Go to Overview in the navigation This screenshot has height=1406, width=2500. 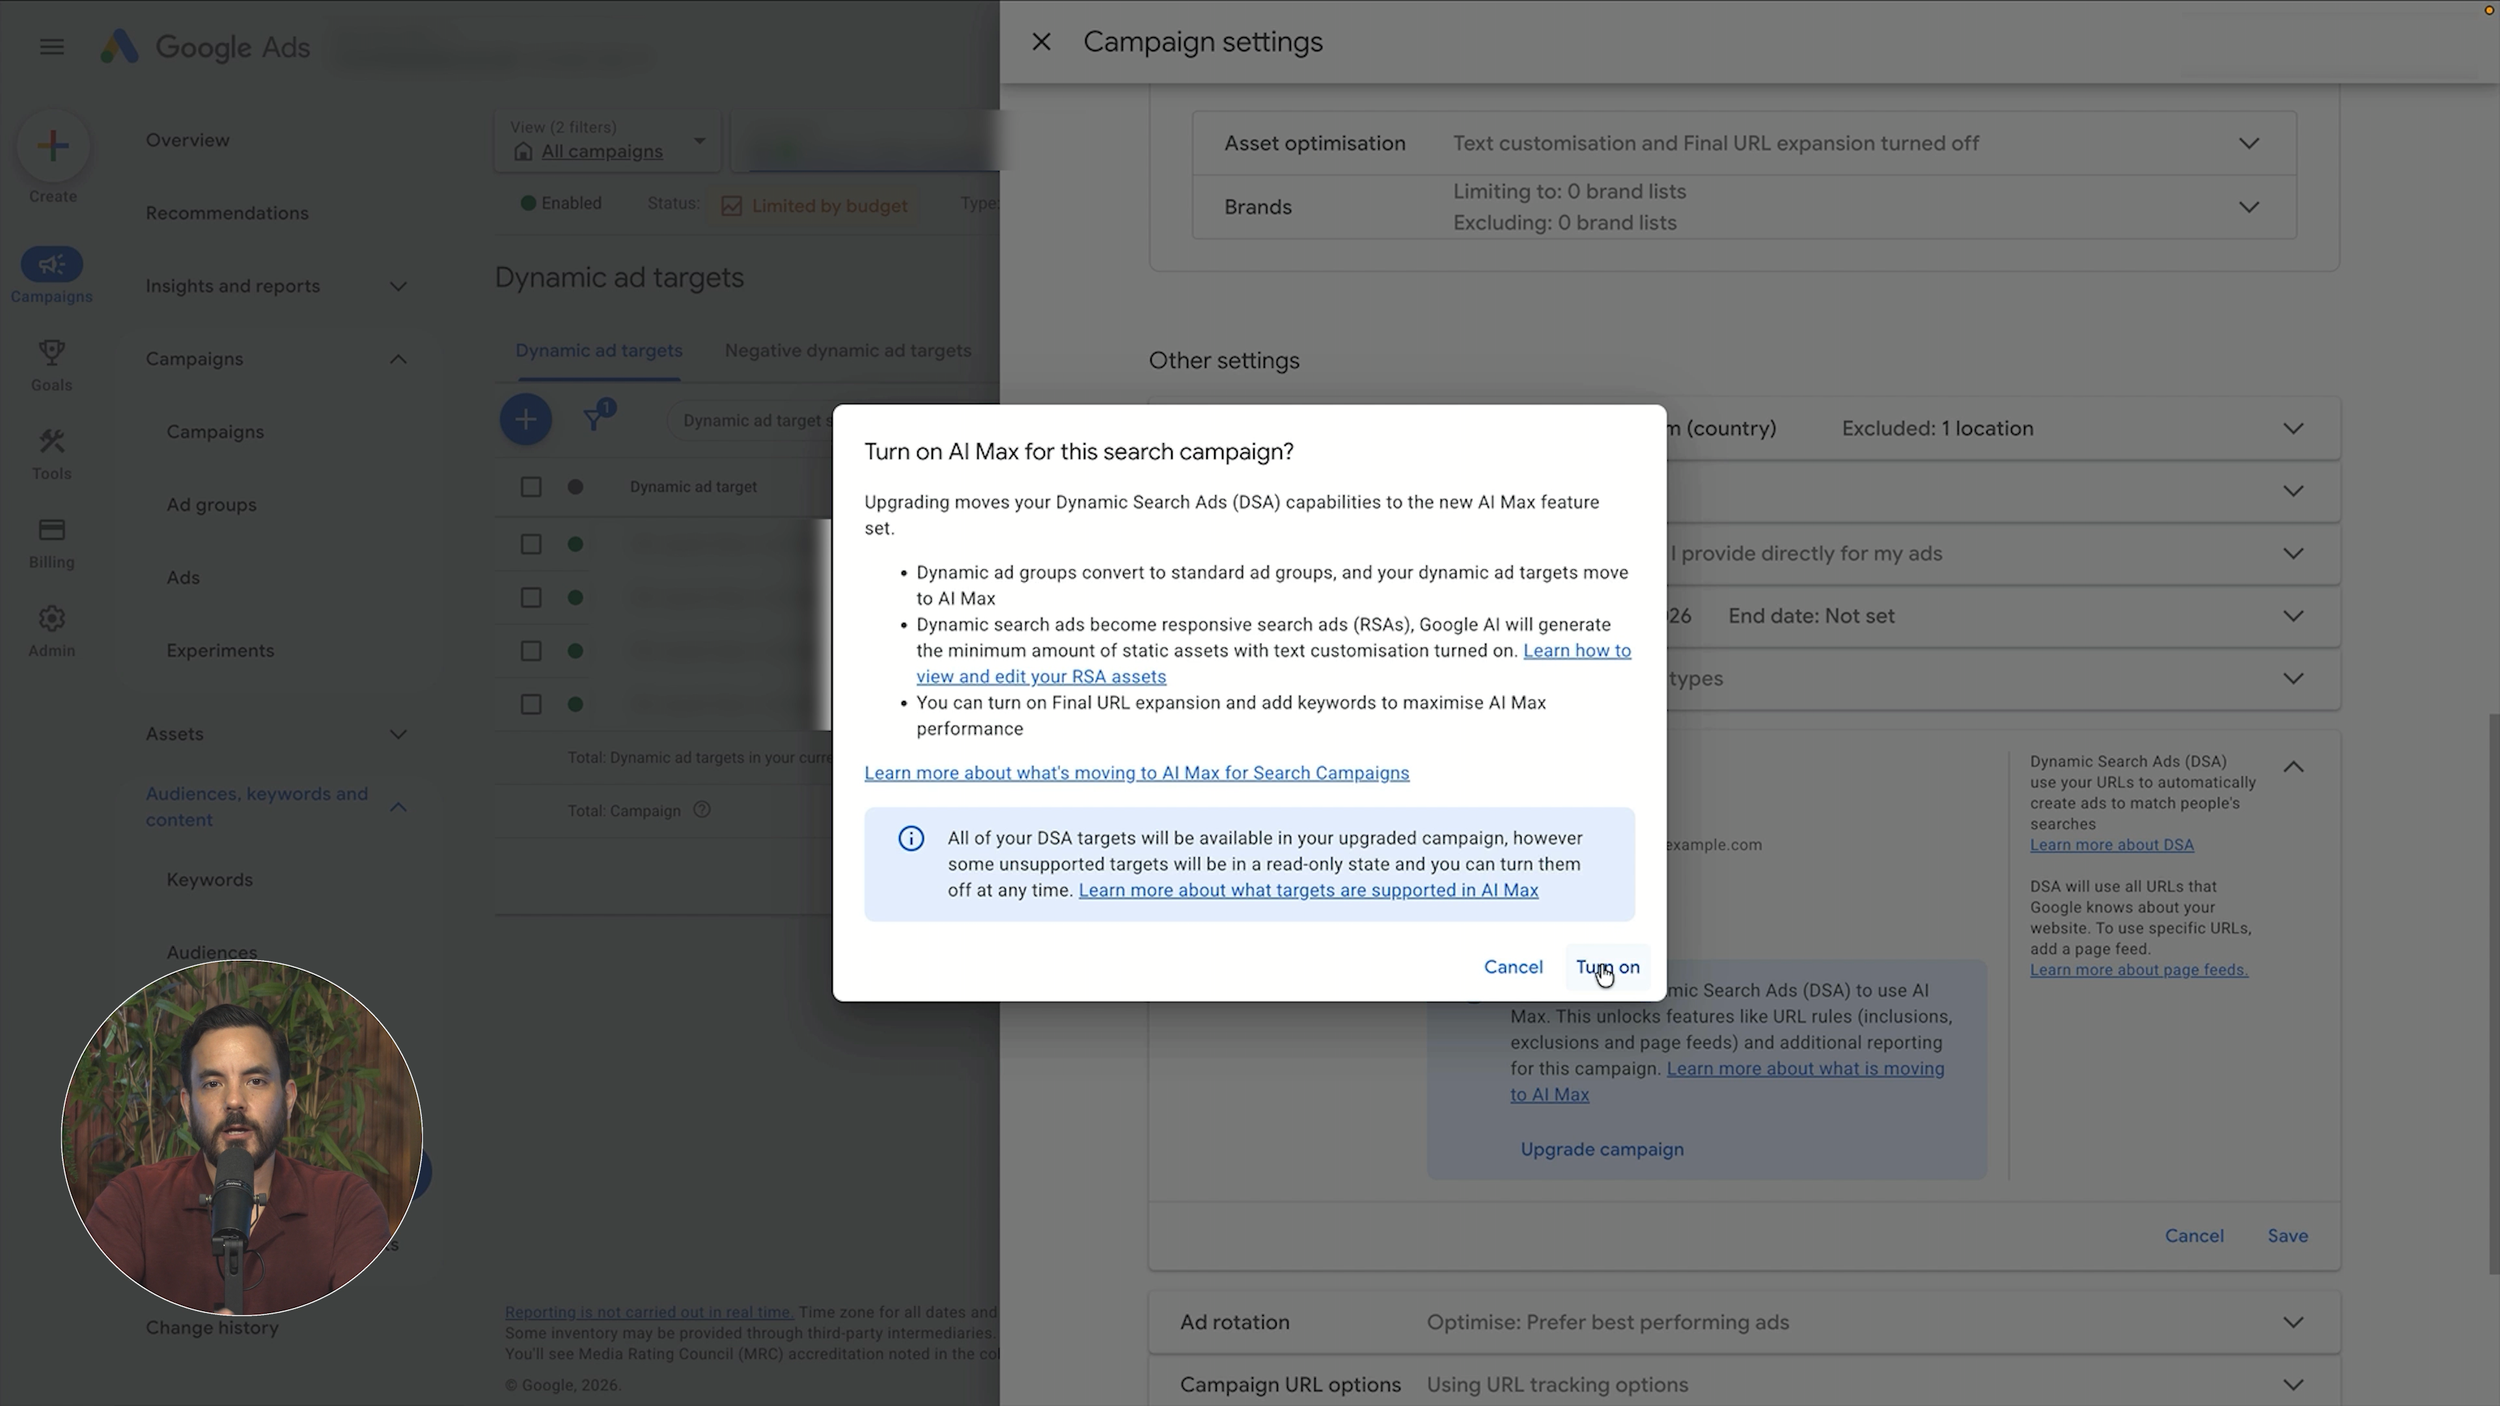(x=188, y=140)
